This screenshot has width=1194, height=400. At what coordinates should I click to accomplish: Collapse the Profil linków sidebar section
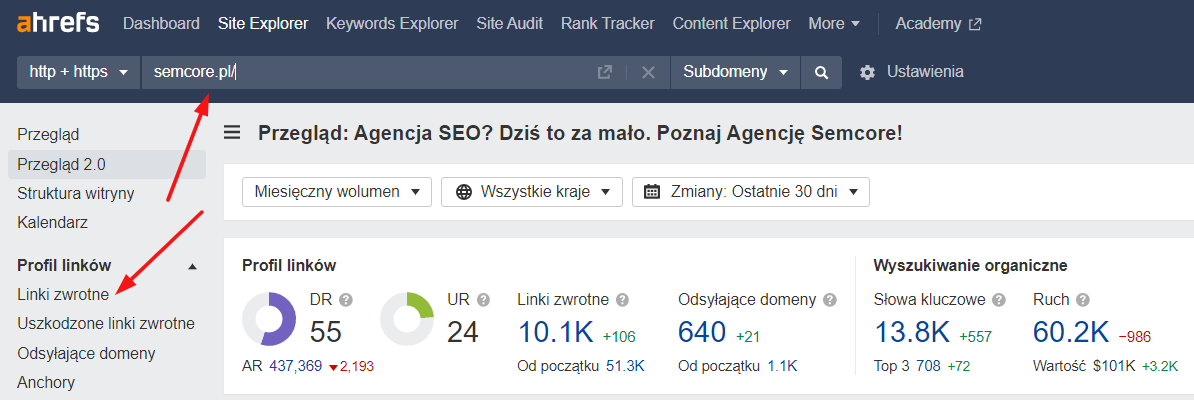point(193,266)
